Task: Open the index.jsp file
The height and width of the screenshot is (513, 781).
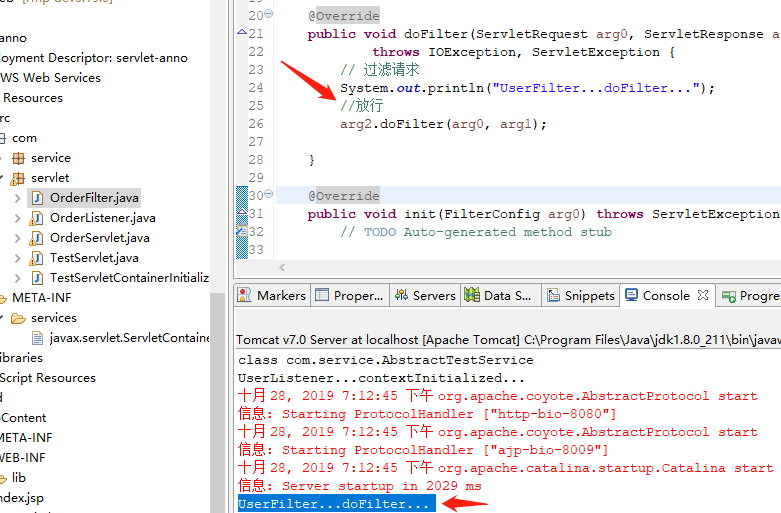Action: pos(22,497)
